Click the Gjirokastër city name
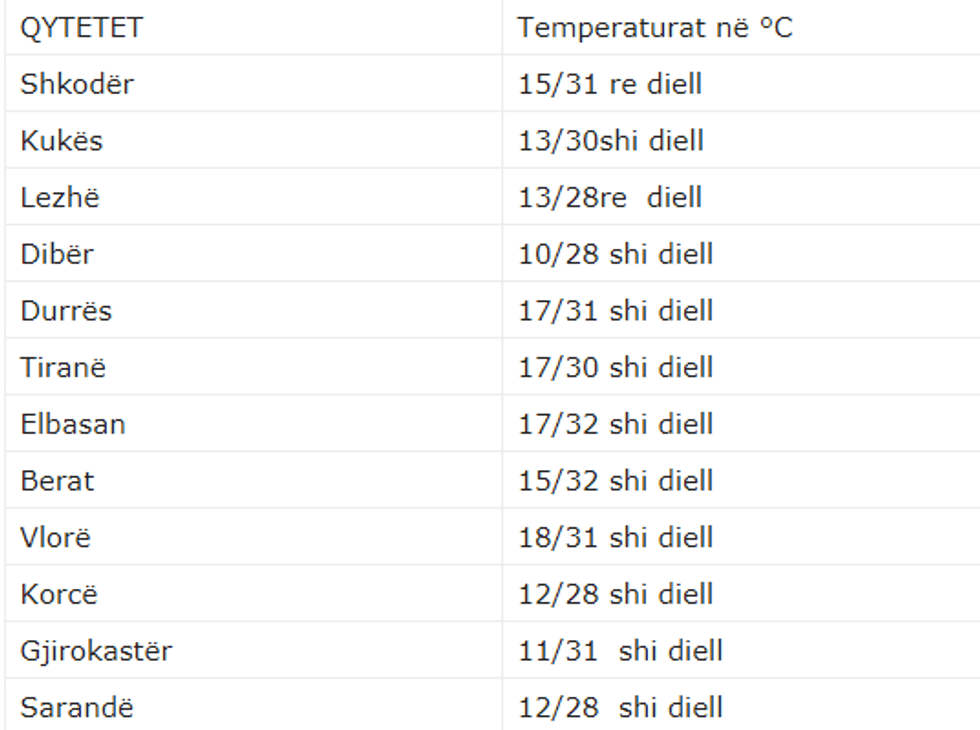Viewport: 980px width, 730px height. tap(96, 652)
